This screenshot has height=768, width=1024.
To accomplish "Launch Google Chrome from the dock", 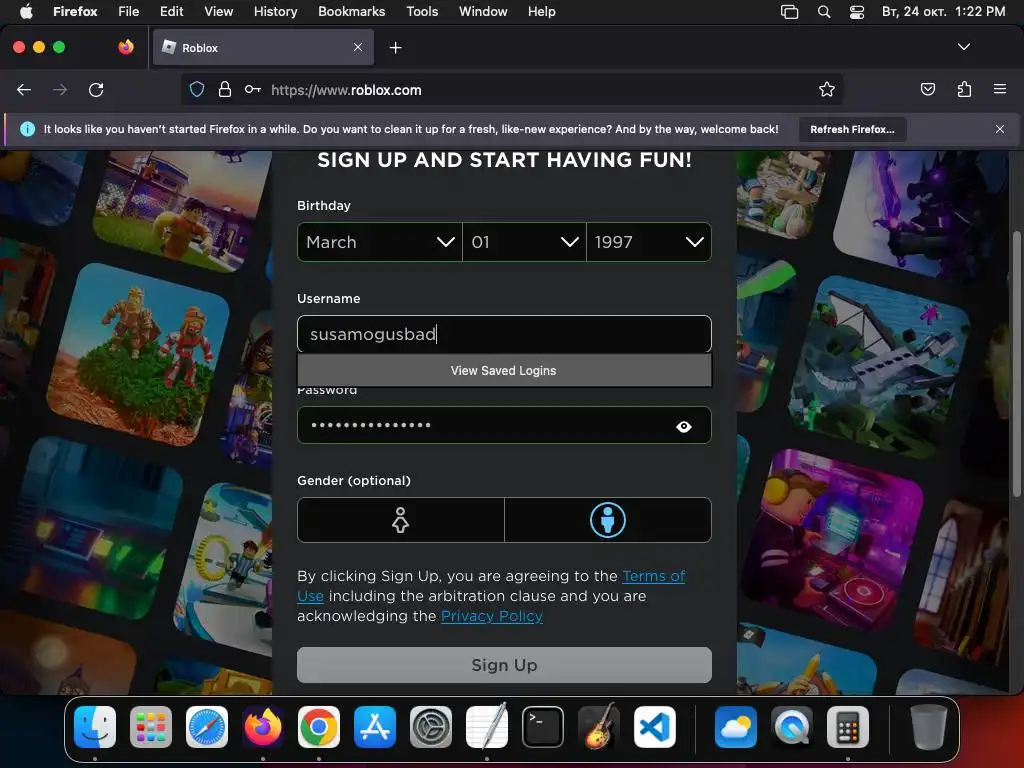I will (x=319, y=727).
